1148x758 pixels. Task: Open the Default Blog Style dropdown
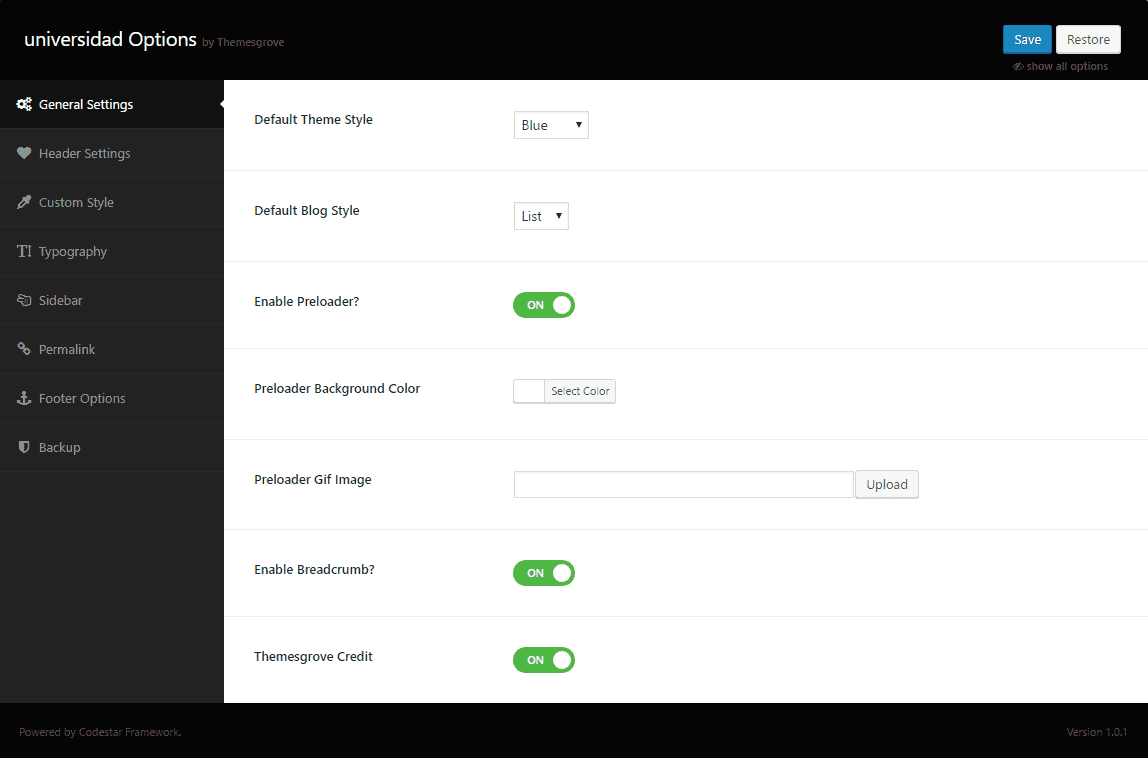pyautogui.click(x=541, y=215)
